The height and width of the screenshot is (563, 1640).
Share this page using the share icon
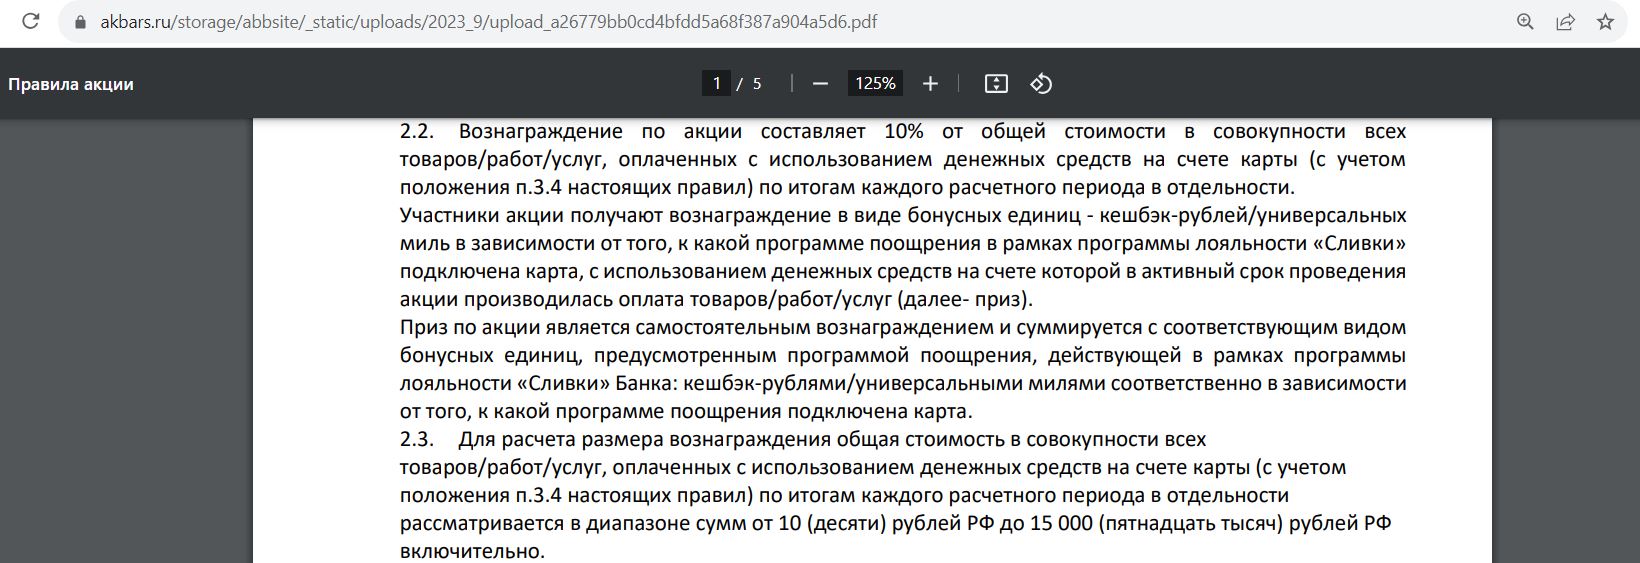click(1565, 21)
